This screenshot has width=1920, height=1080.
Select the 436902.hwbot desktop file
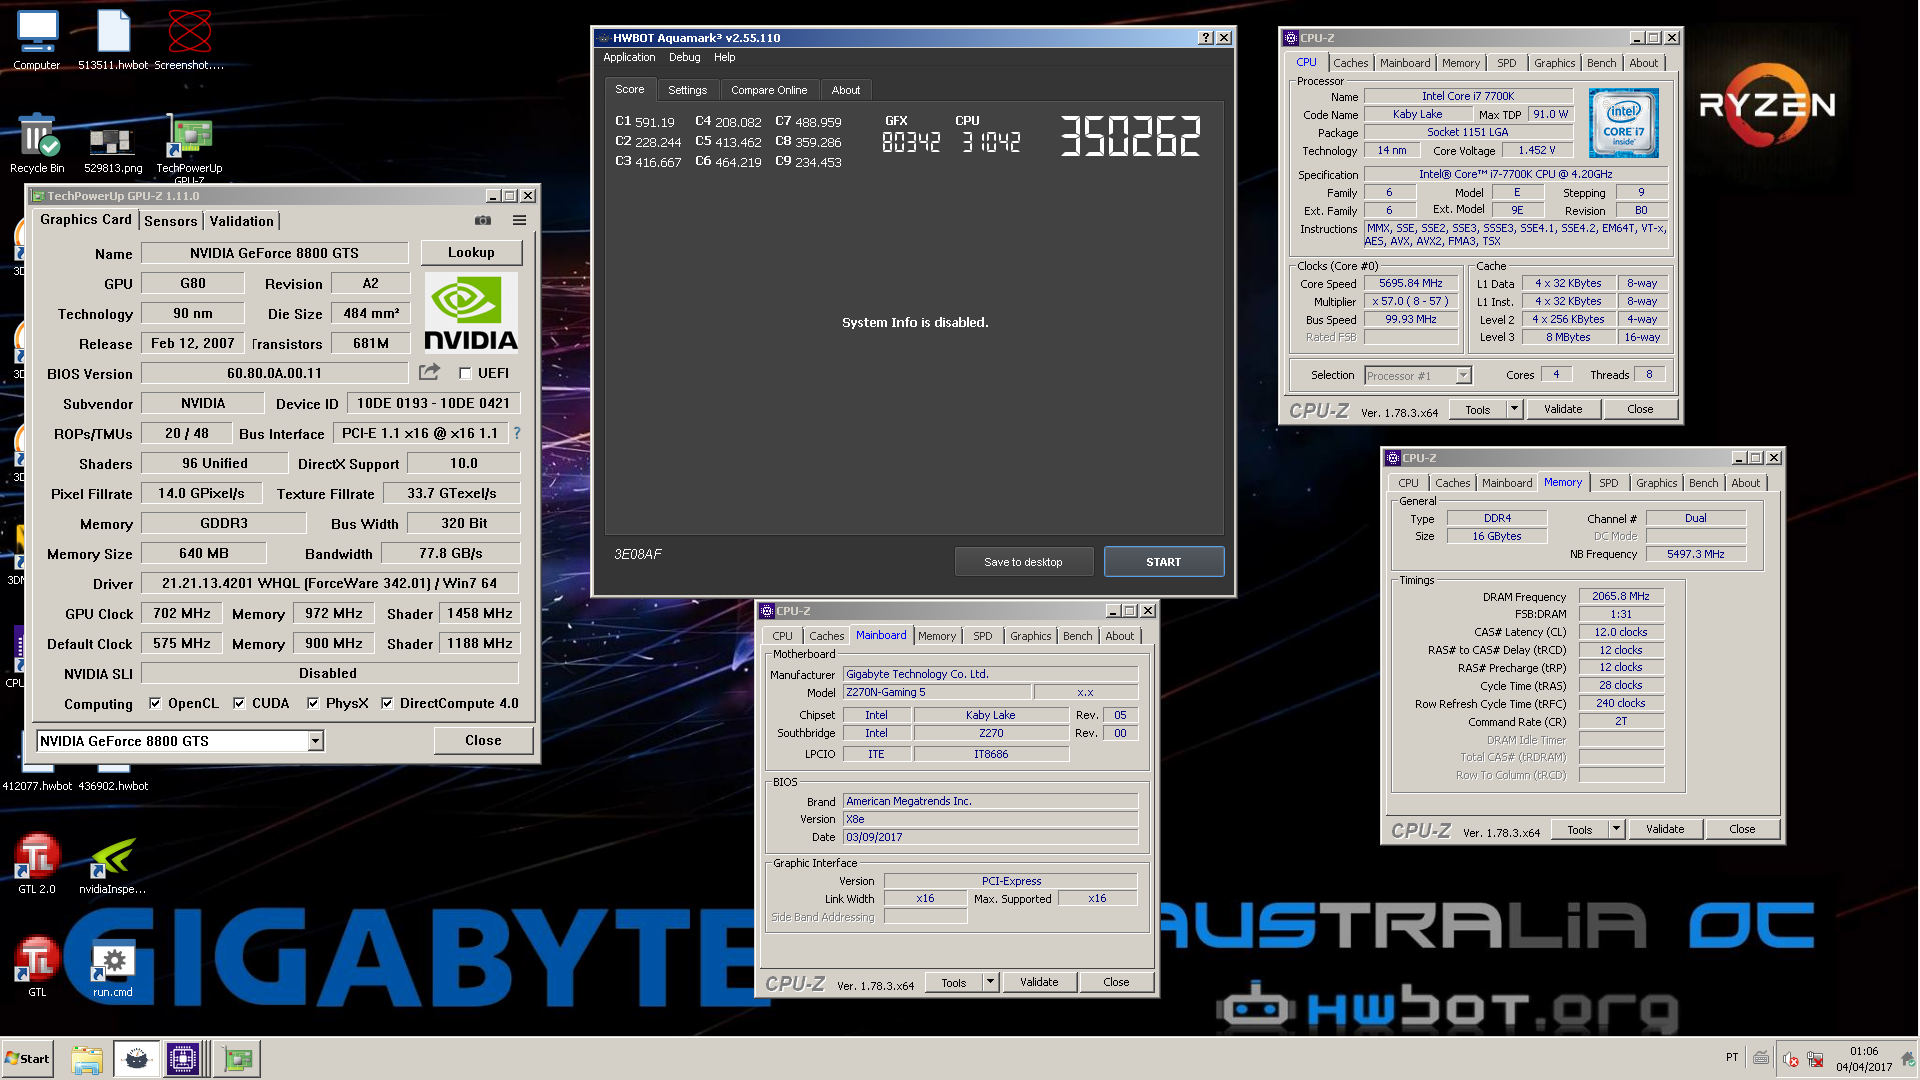(x=113, y=786)
